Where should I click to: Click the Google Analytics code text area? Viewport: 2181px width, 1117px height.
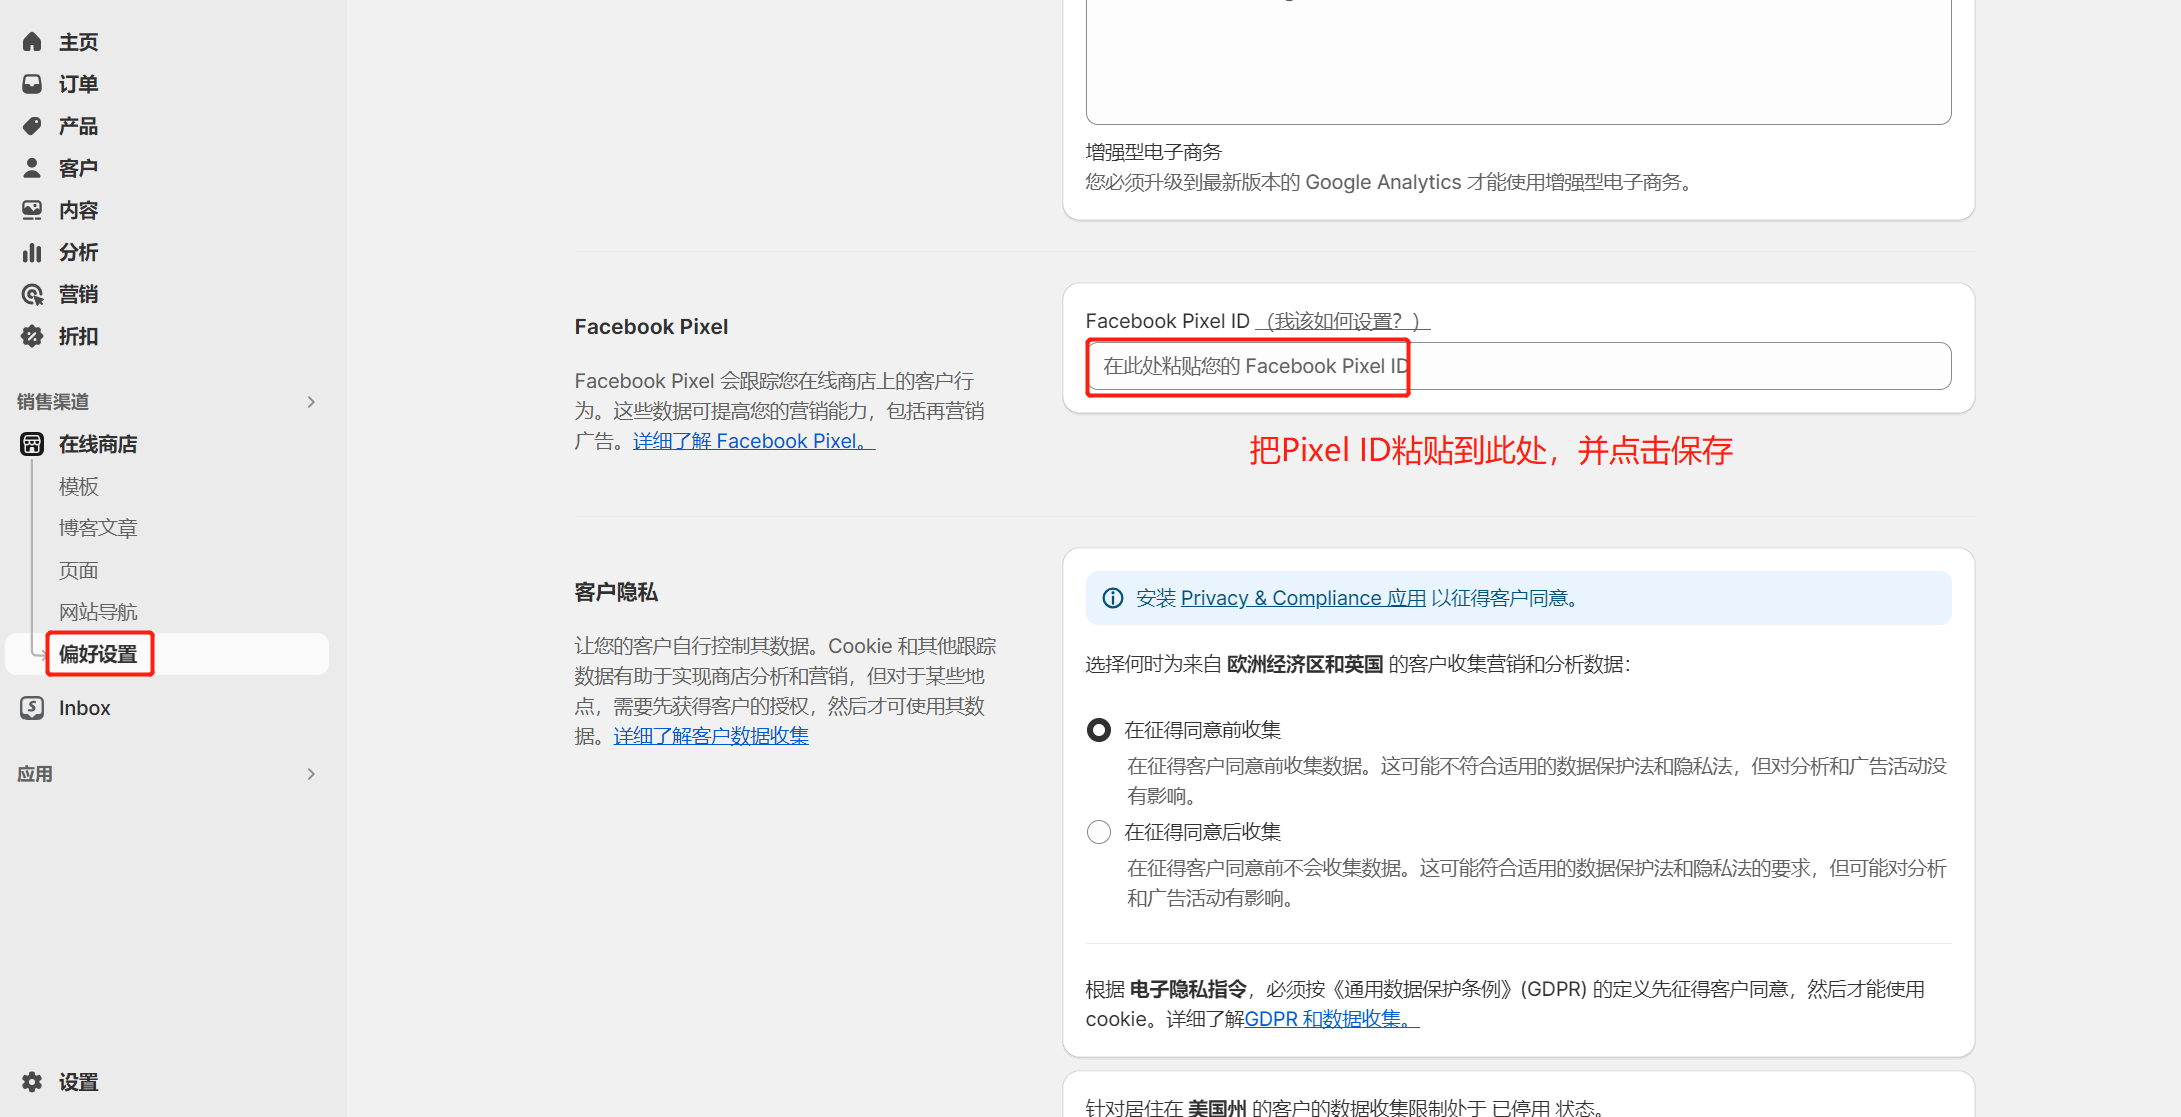pyautogui.click(x=1518, y=60)
